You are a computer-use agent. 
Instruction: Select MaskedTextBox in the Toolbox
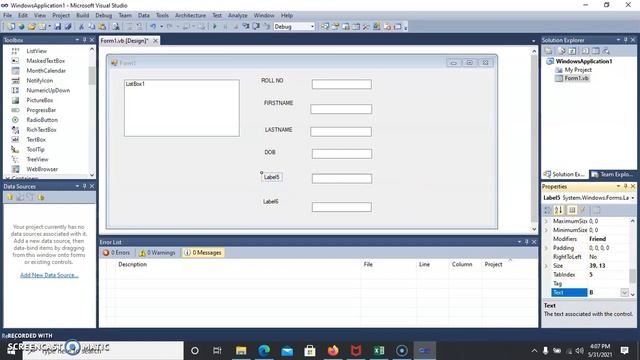[x=45, y=61]
